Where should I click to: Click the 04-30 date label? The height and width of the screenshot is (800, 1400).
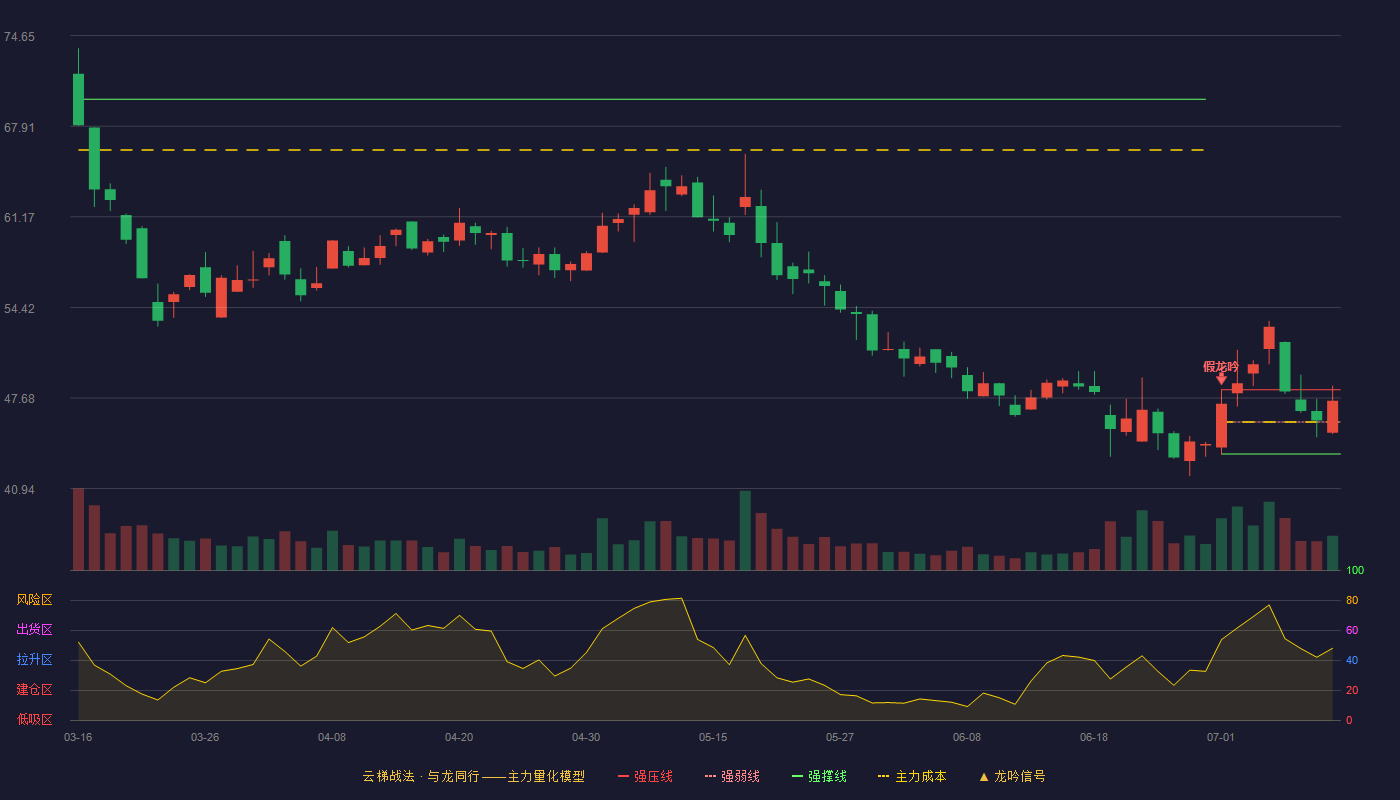(x=586, y=737)
